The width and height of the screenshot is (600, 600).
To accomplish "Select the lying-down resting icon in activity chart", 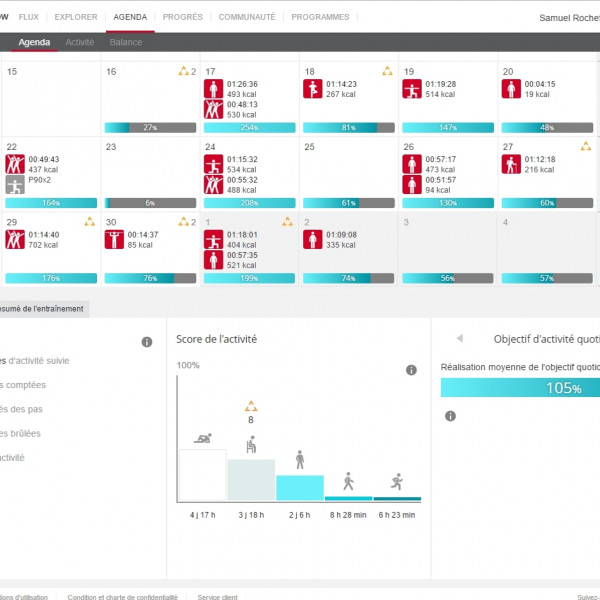I will (203, 439).
